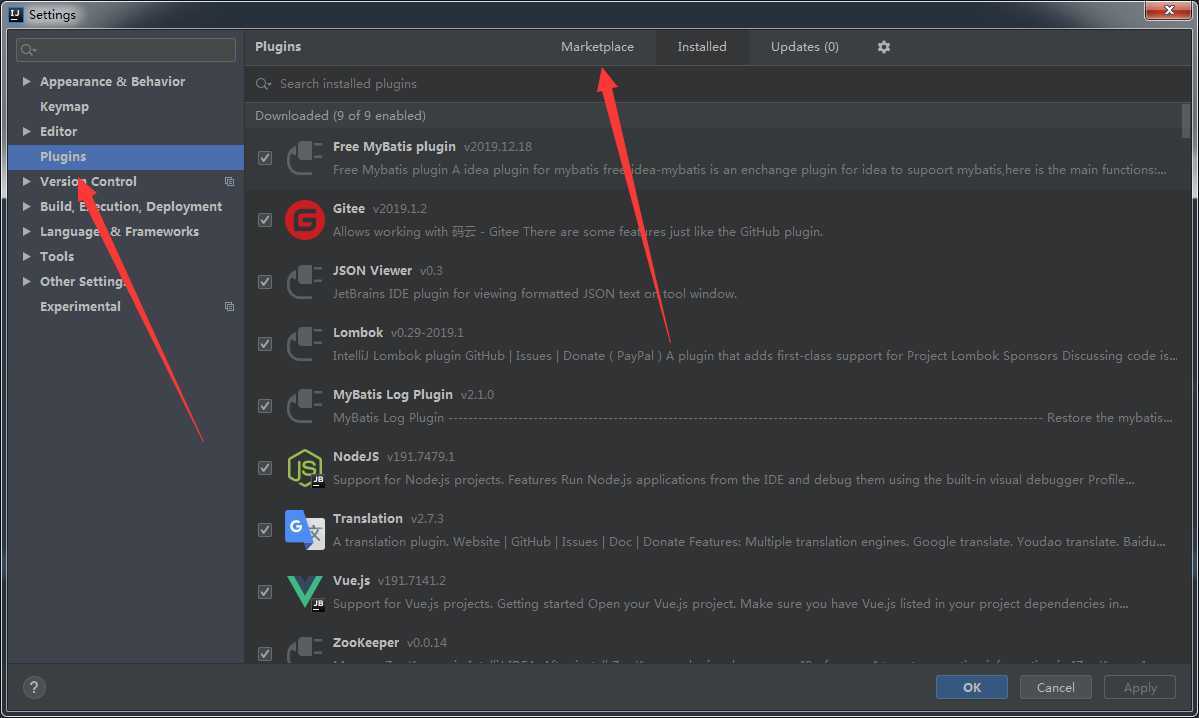
Task: Click the help question mark icon
Action: click(x=34, y=687)
